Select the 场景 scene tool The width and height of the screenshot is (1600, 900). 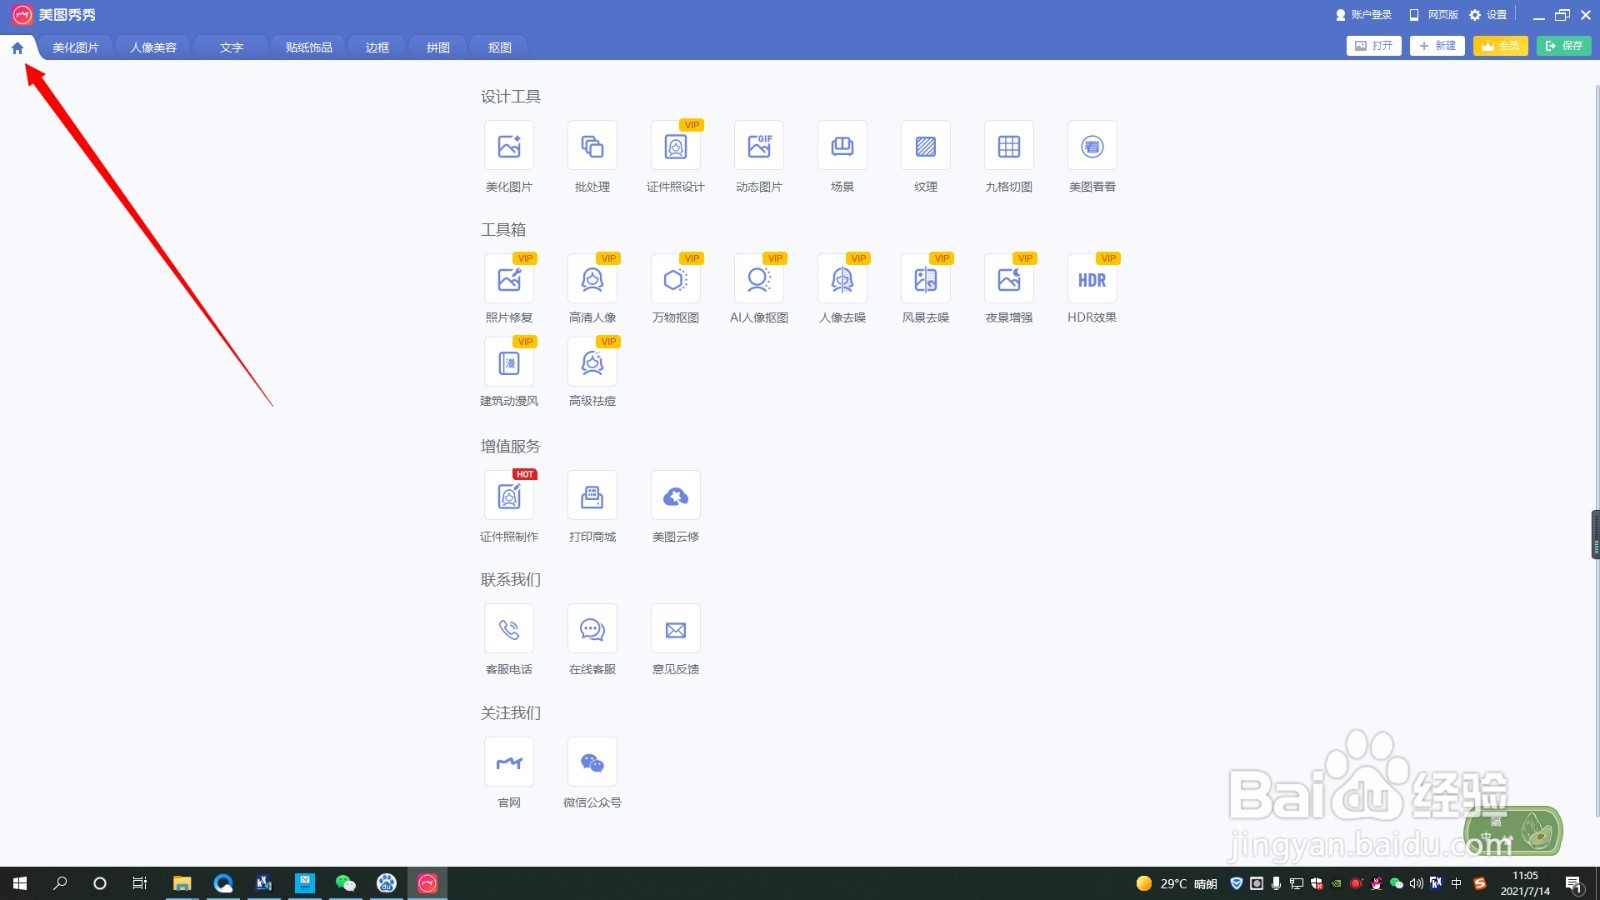coord(842,146)
